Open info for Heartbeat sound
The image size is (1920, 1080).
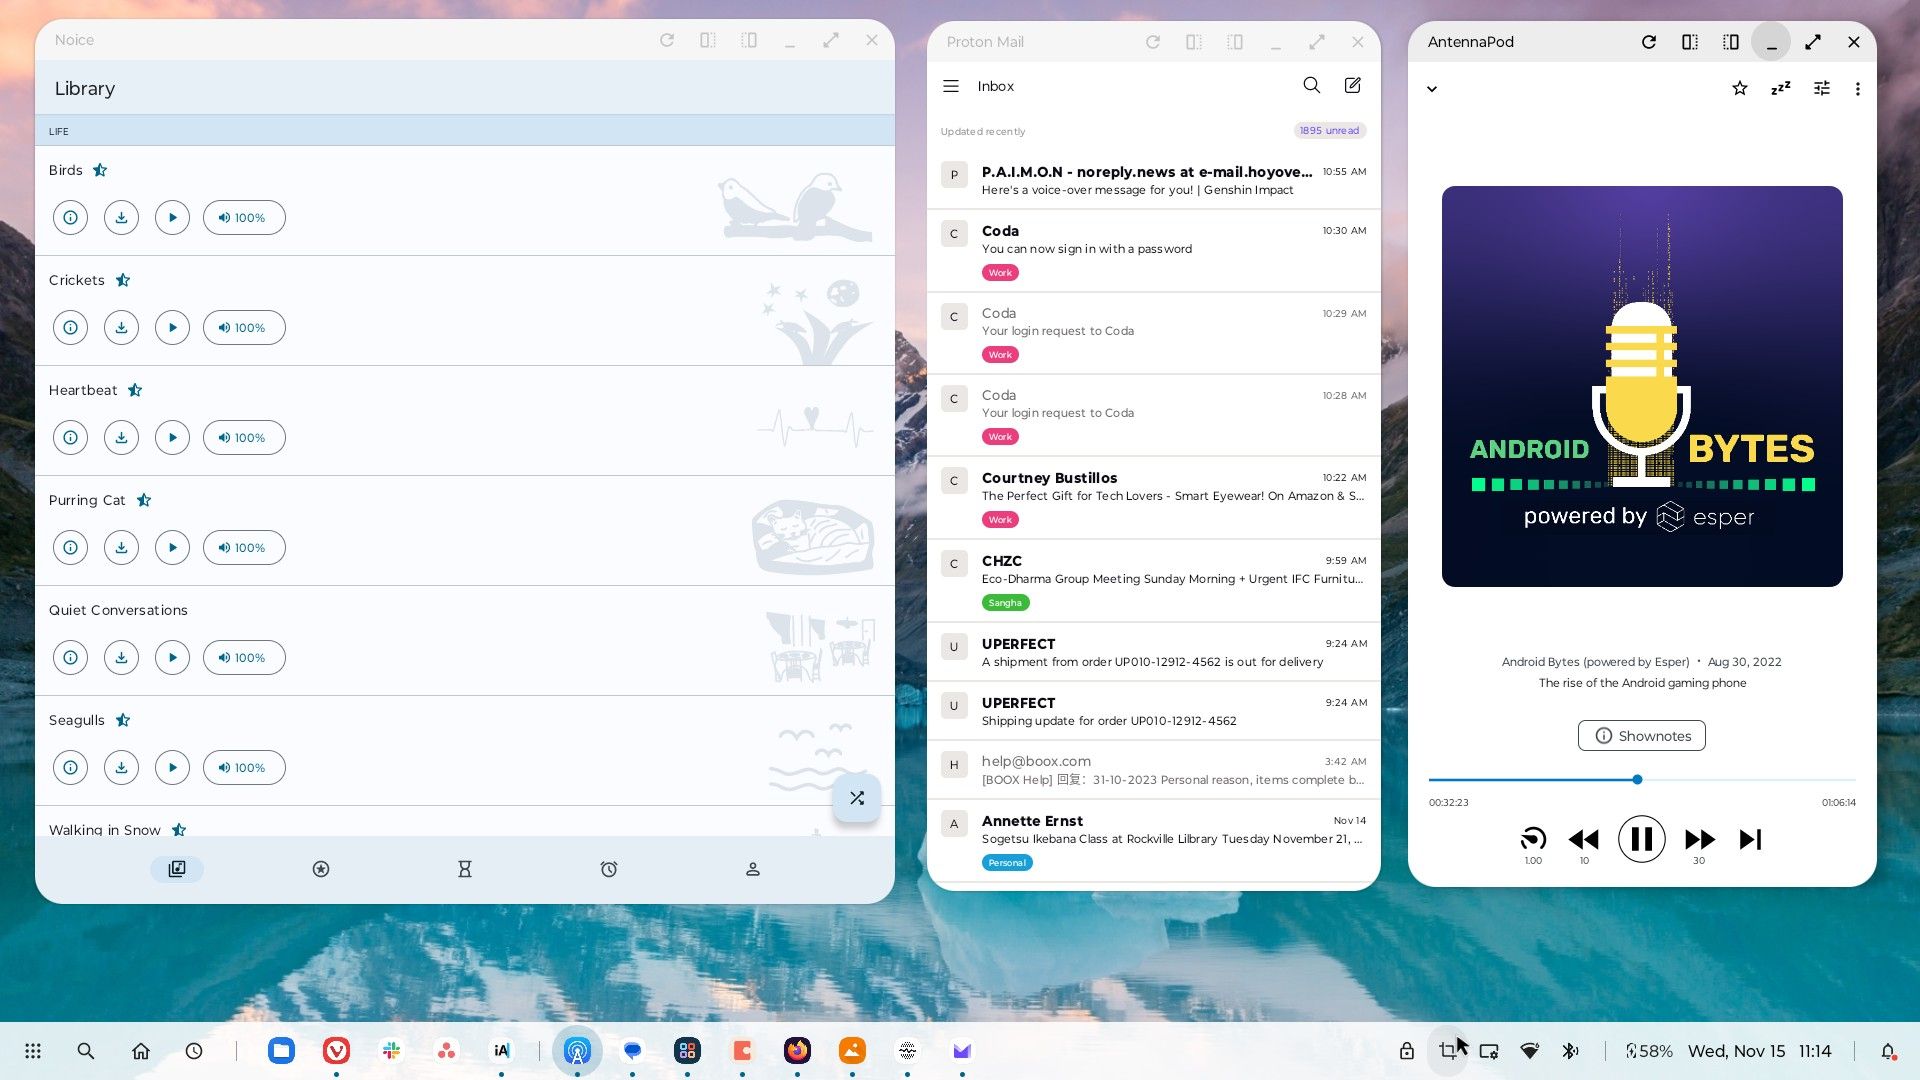coord(70,438)
